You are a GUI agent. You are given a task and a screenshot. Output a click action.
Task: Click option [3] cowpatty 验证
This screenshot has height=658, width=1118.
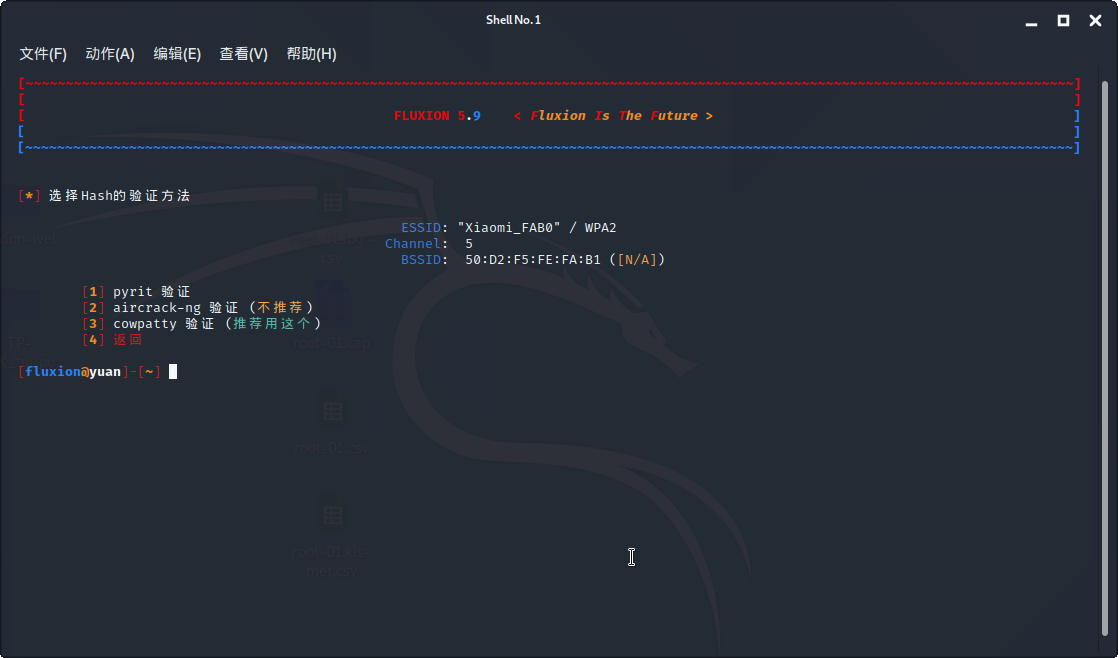click(202, 324)
